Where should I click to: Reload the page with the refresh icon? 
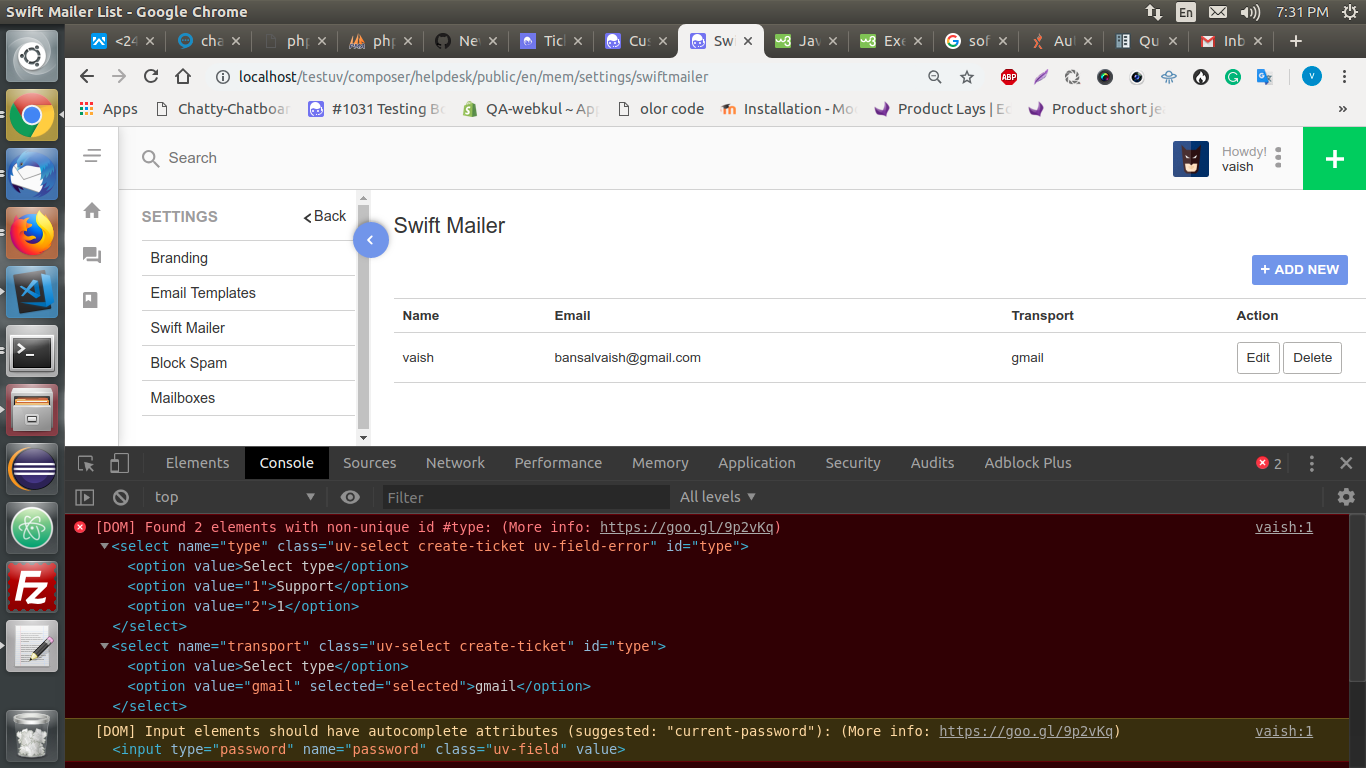tap(150, 76)
